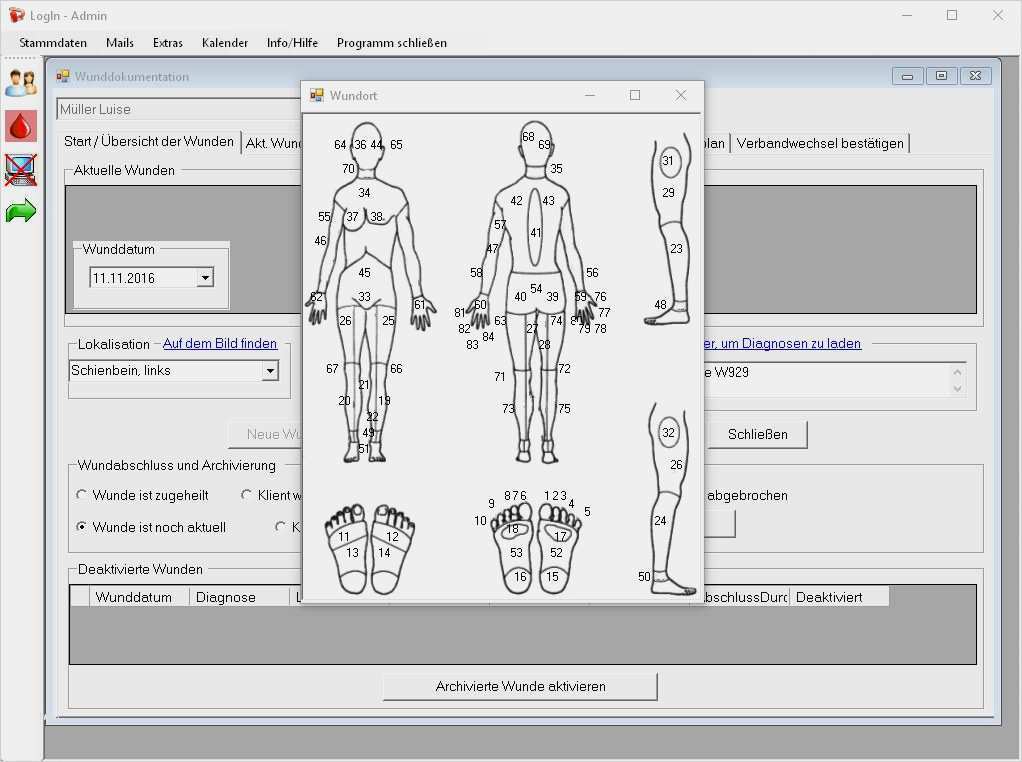Screen dimensions: 1022x762
Task: Switch to Verbandwechsel bestätigen tab
Action: pos(820,143)
